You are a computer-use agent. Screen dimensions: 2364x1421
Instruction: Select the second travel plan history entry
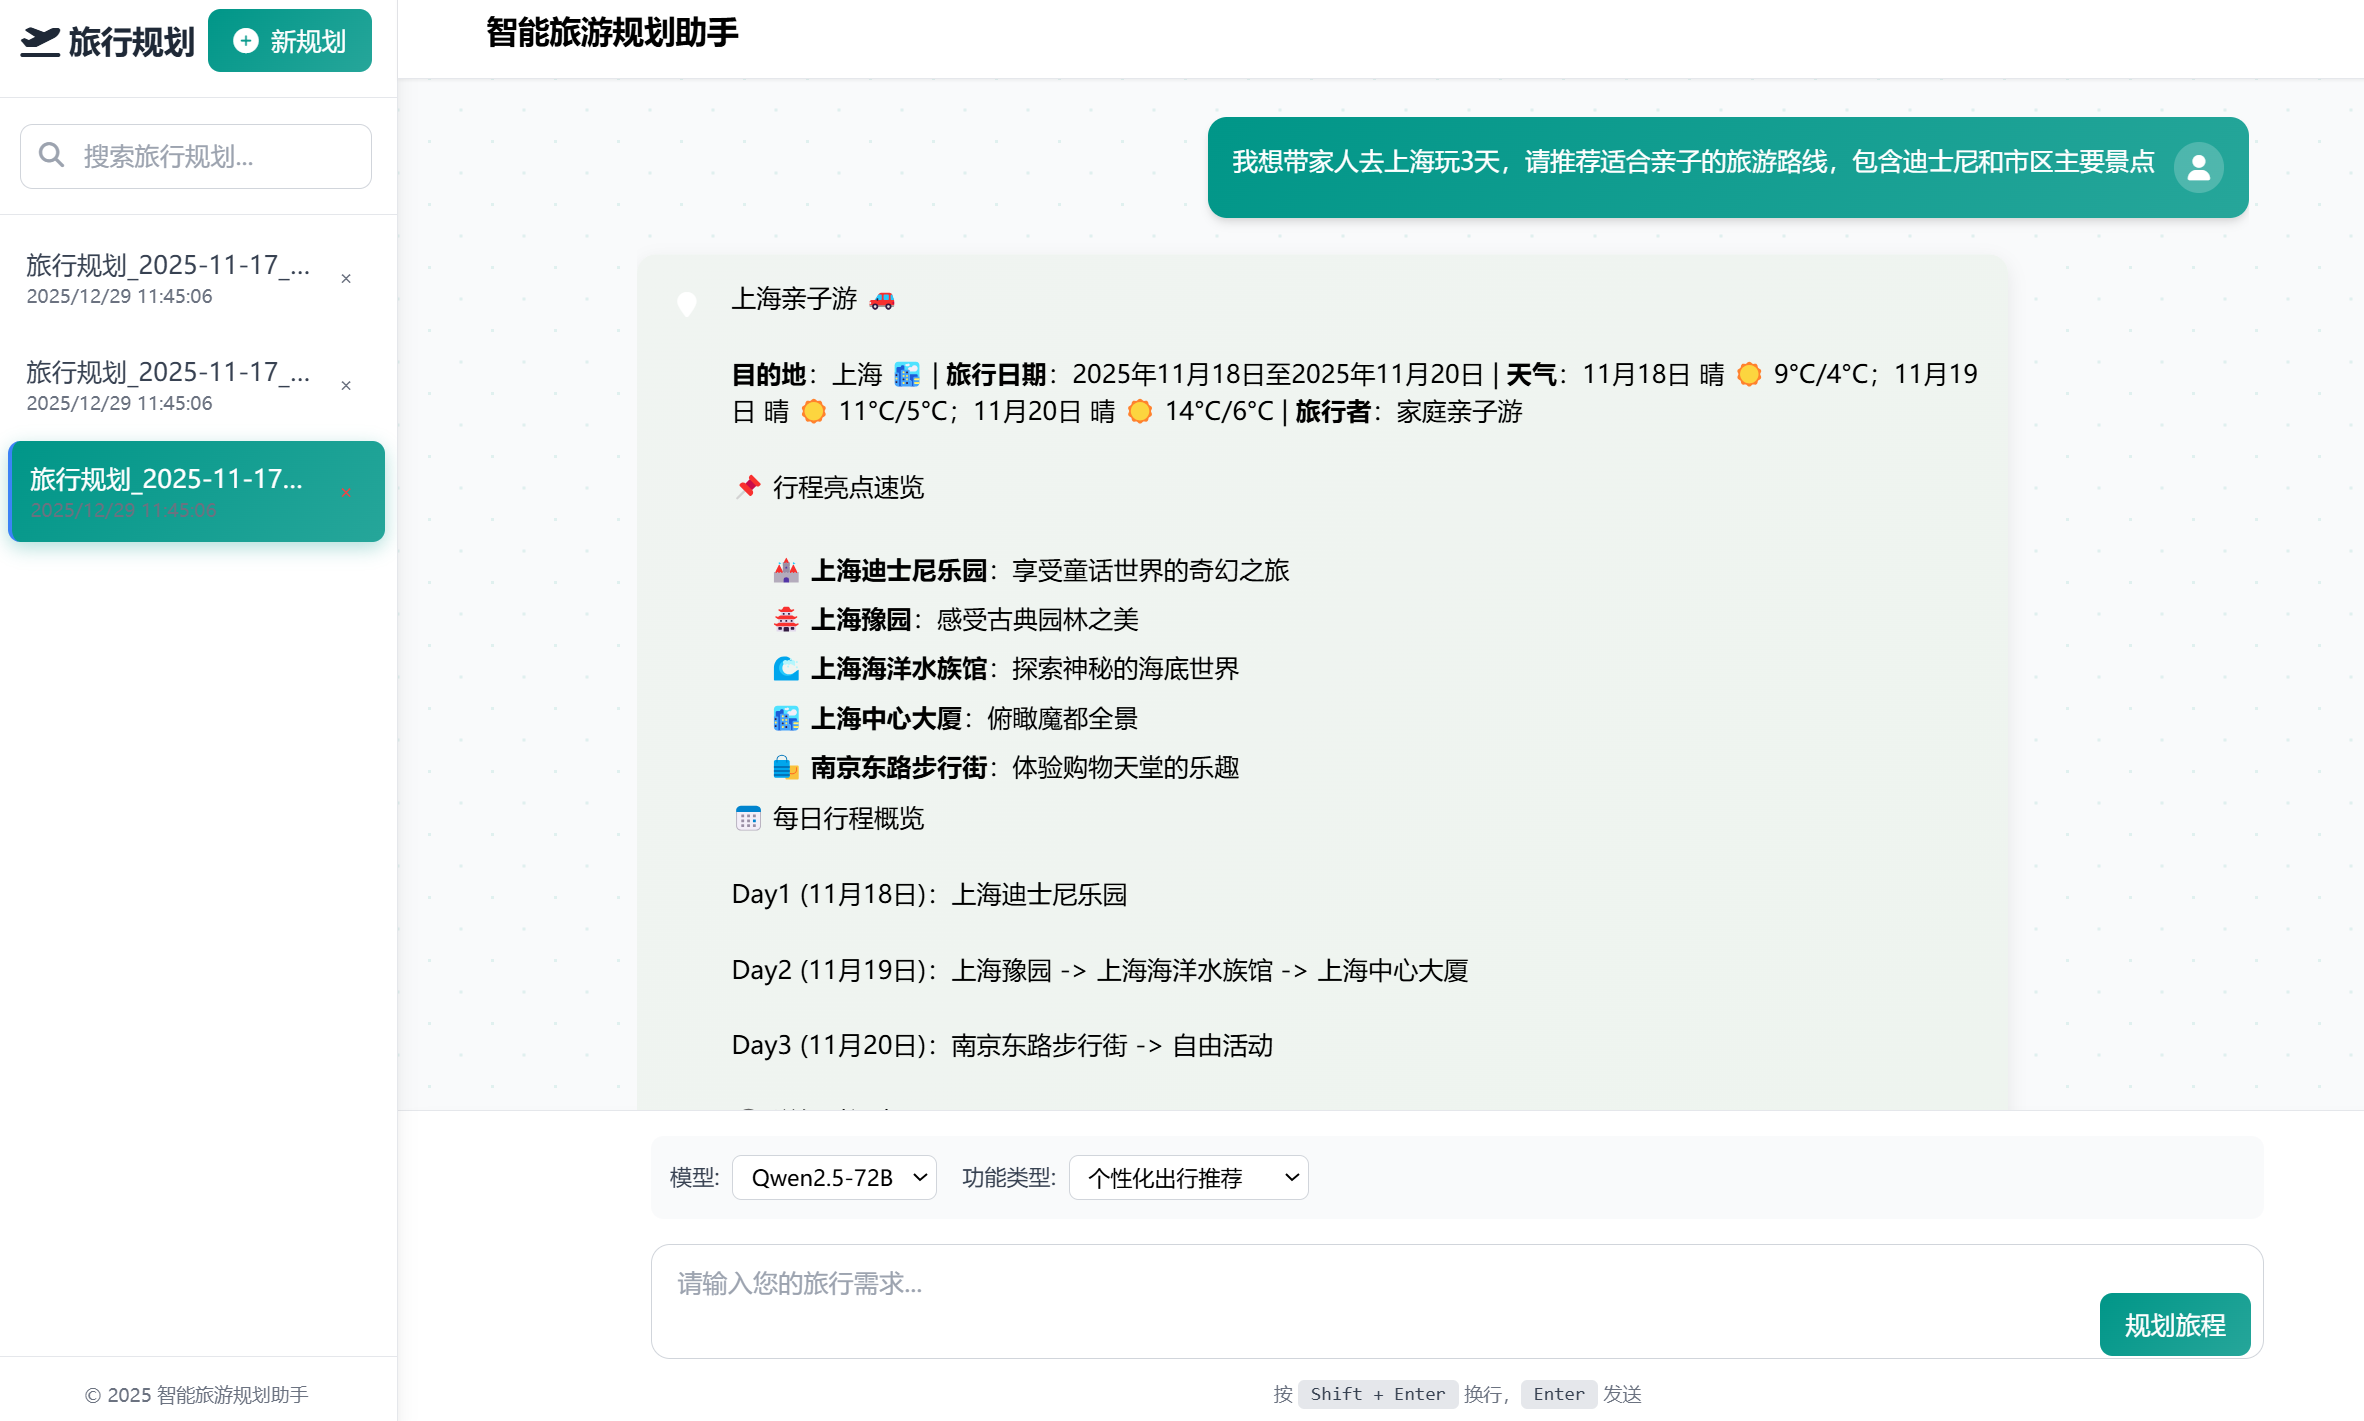pos(170,384)
